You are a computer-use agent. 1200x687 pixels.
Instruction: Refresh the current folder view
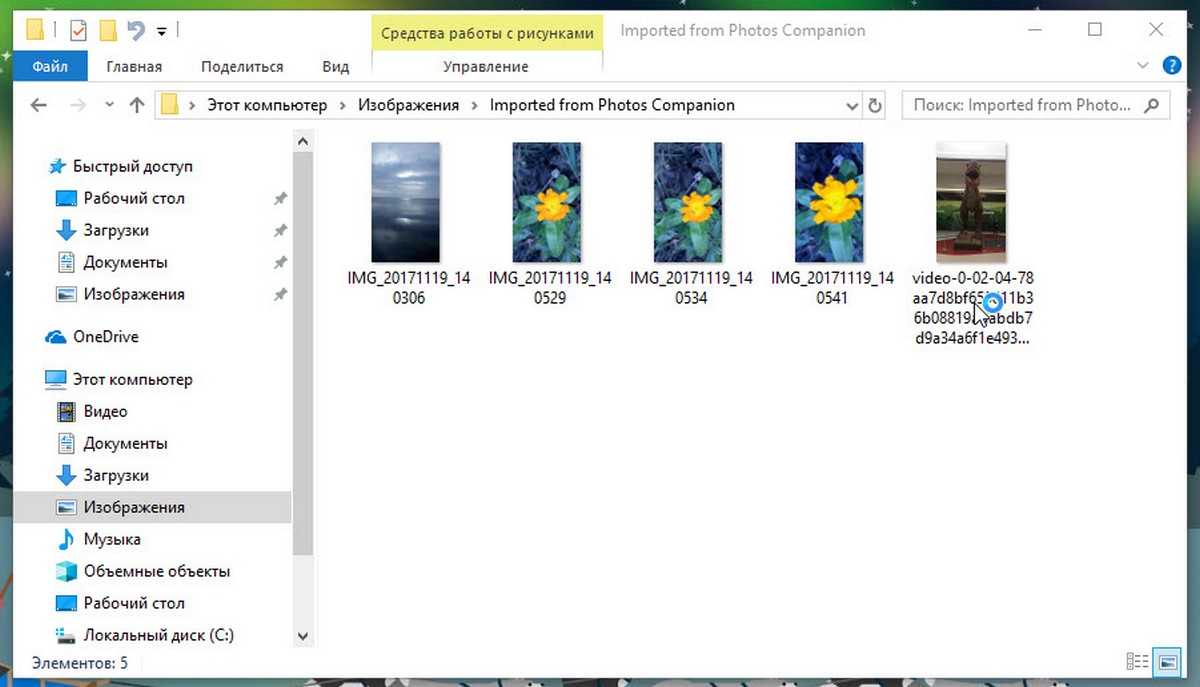coord(875,105)
